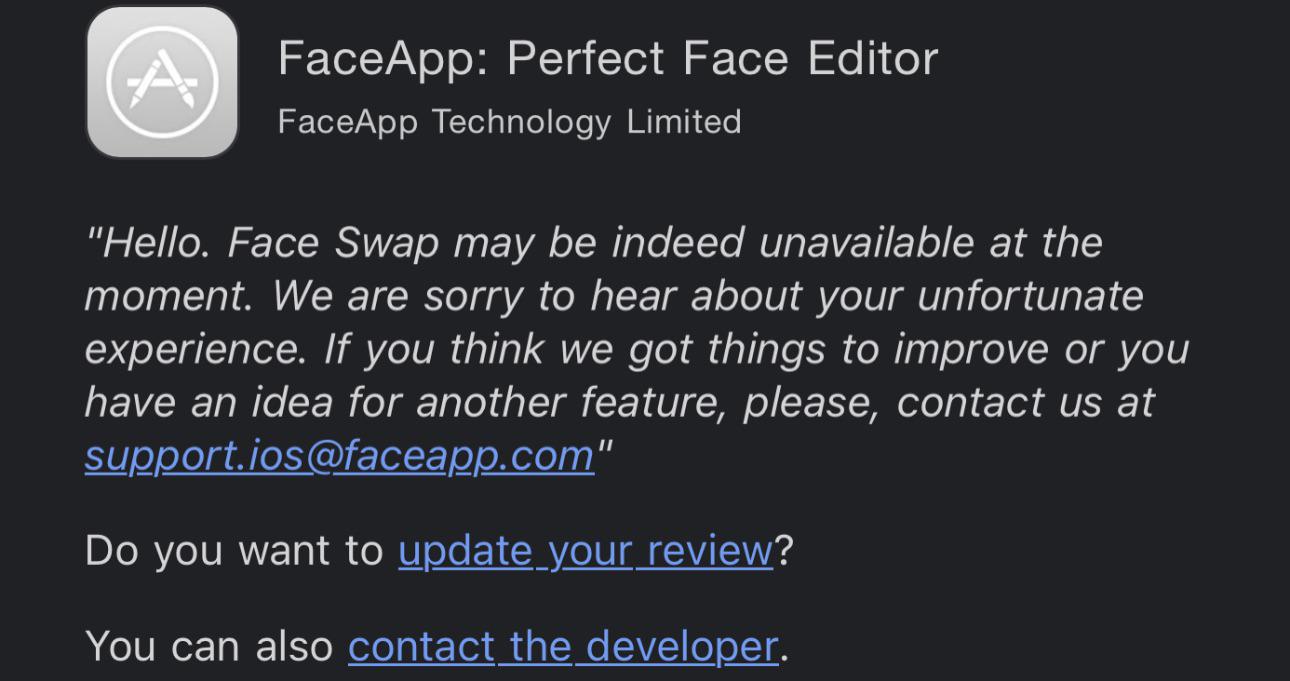Image resolution: width=1290 pixels, height=681 pixels.
Task: Tap the App Store placeholder app icon
Action: (x=162, y=82)
